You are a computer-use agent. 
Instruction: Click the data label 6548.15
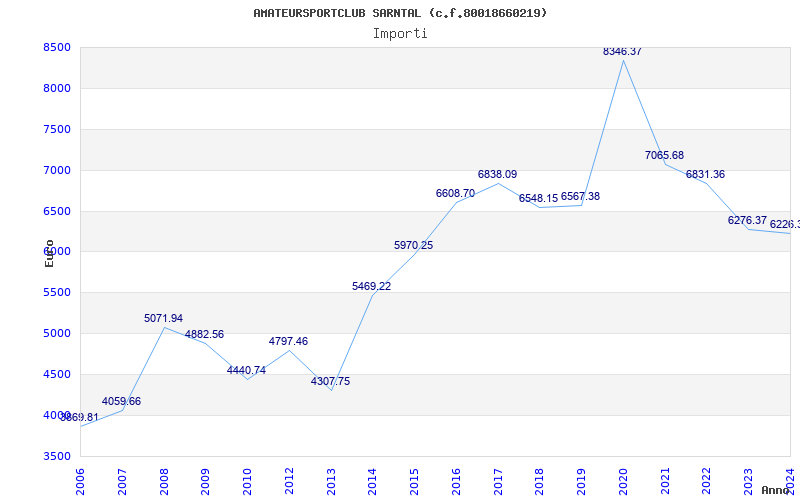[x=538, y=198]
